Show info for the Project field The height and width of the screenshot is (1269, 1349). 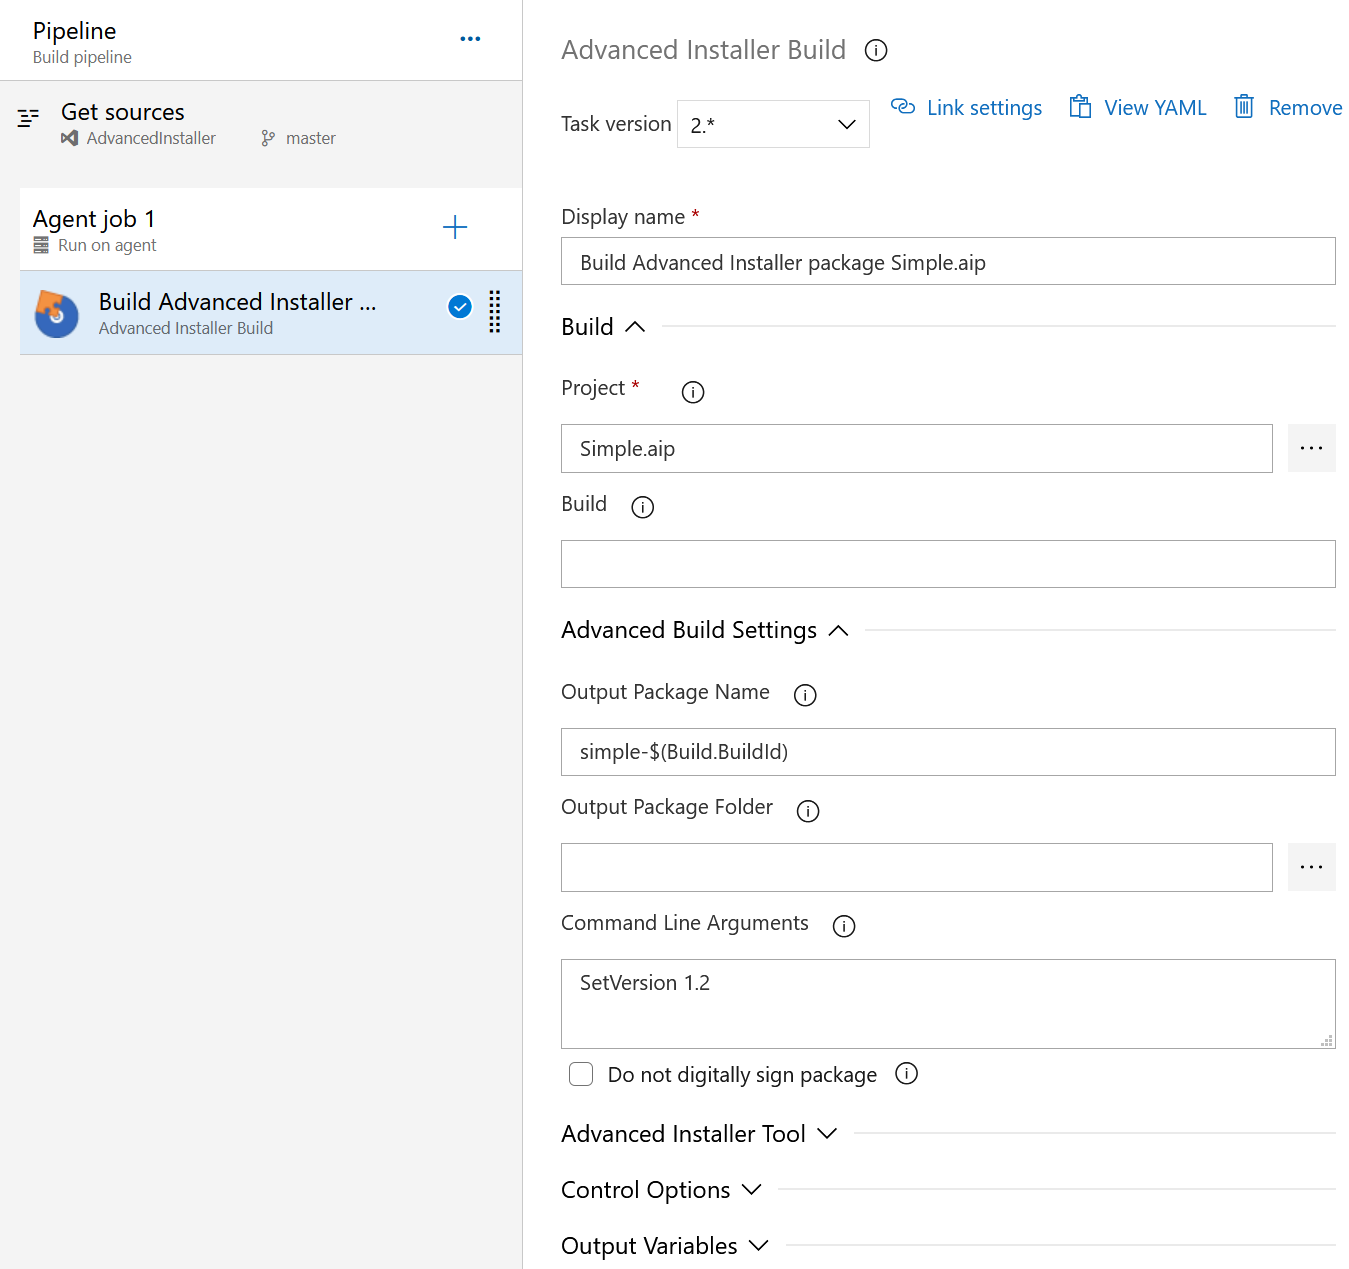point(693,392)
